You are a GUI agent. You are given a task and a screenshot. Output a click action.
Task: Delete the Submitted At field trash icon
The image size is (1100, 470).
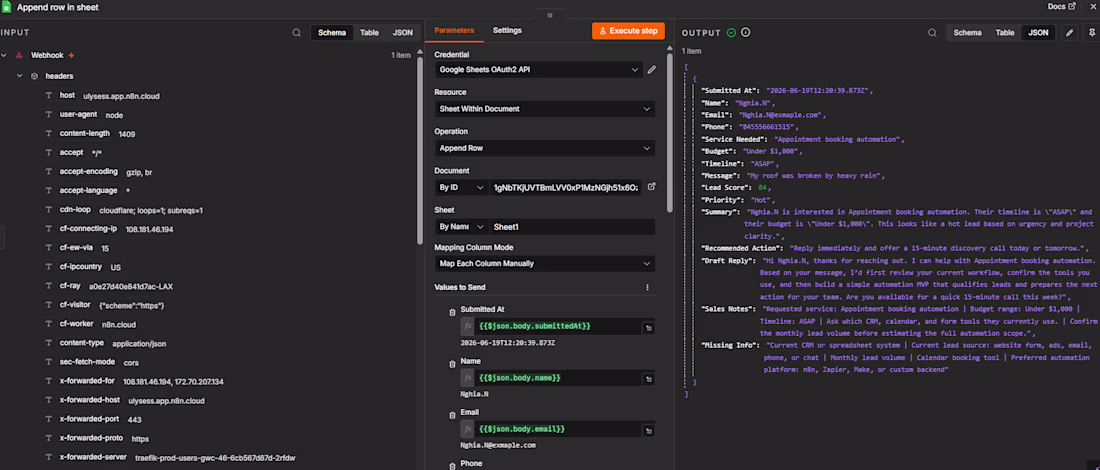(x=452, y=312)
